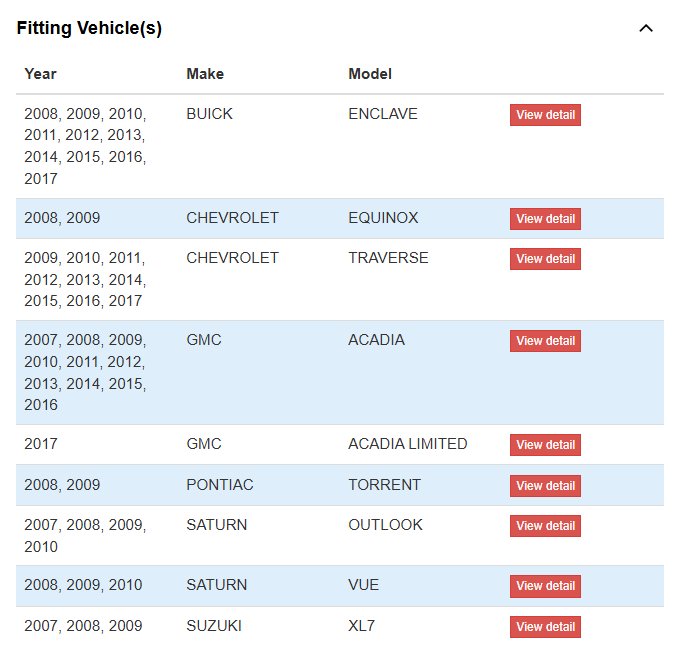
Task: View detail for Suzuki XL7
Action: click(x=545, y=627)
